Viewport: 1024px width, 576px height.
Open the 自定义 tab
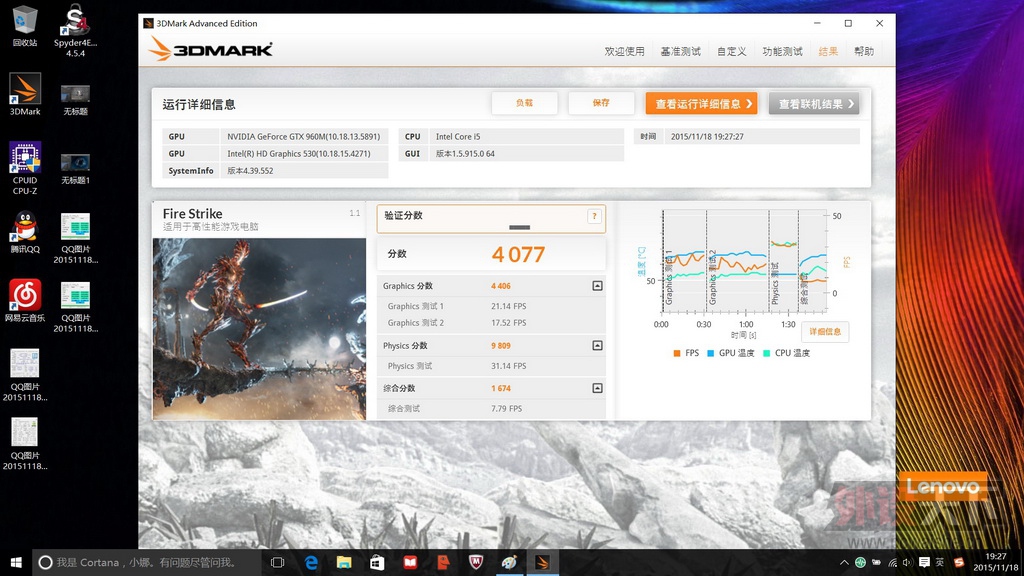(x=731, y=51)
